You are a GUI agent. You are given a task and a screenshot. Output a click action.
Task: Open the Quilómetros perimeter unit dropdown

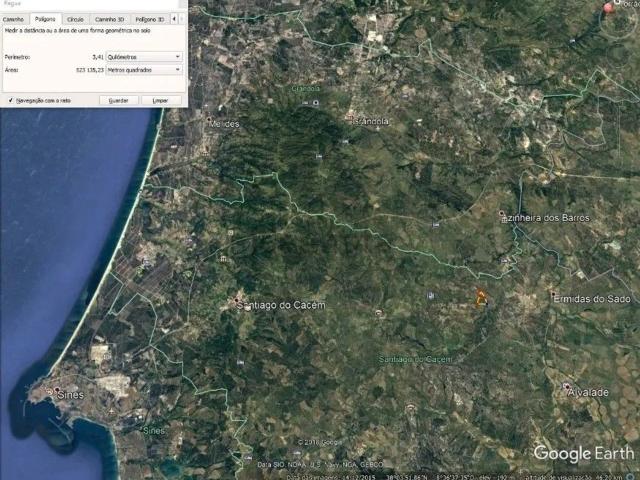[144, 57]
